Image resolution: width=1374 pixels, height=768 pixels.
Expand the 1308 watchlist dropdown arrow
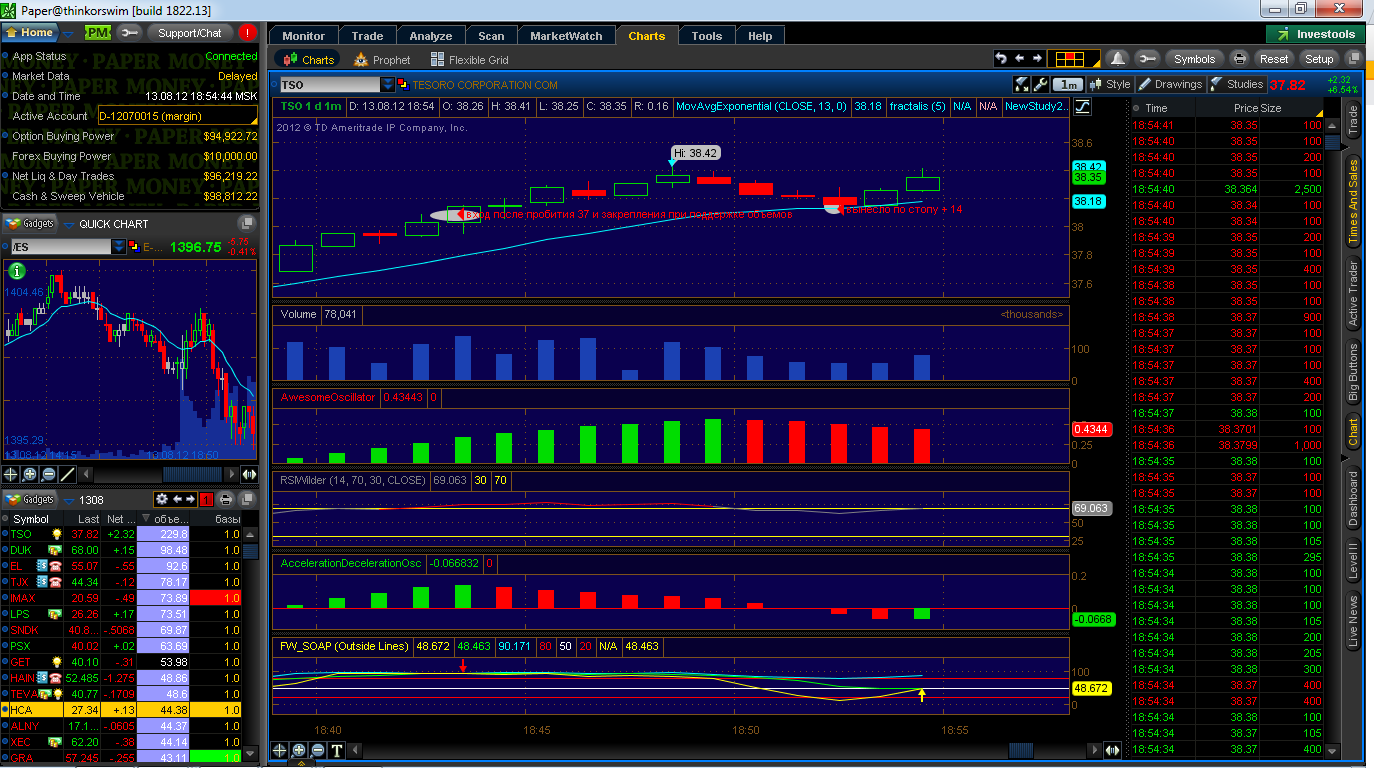[68, 499]
